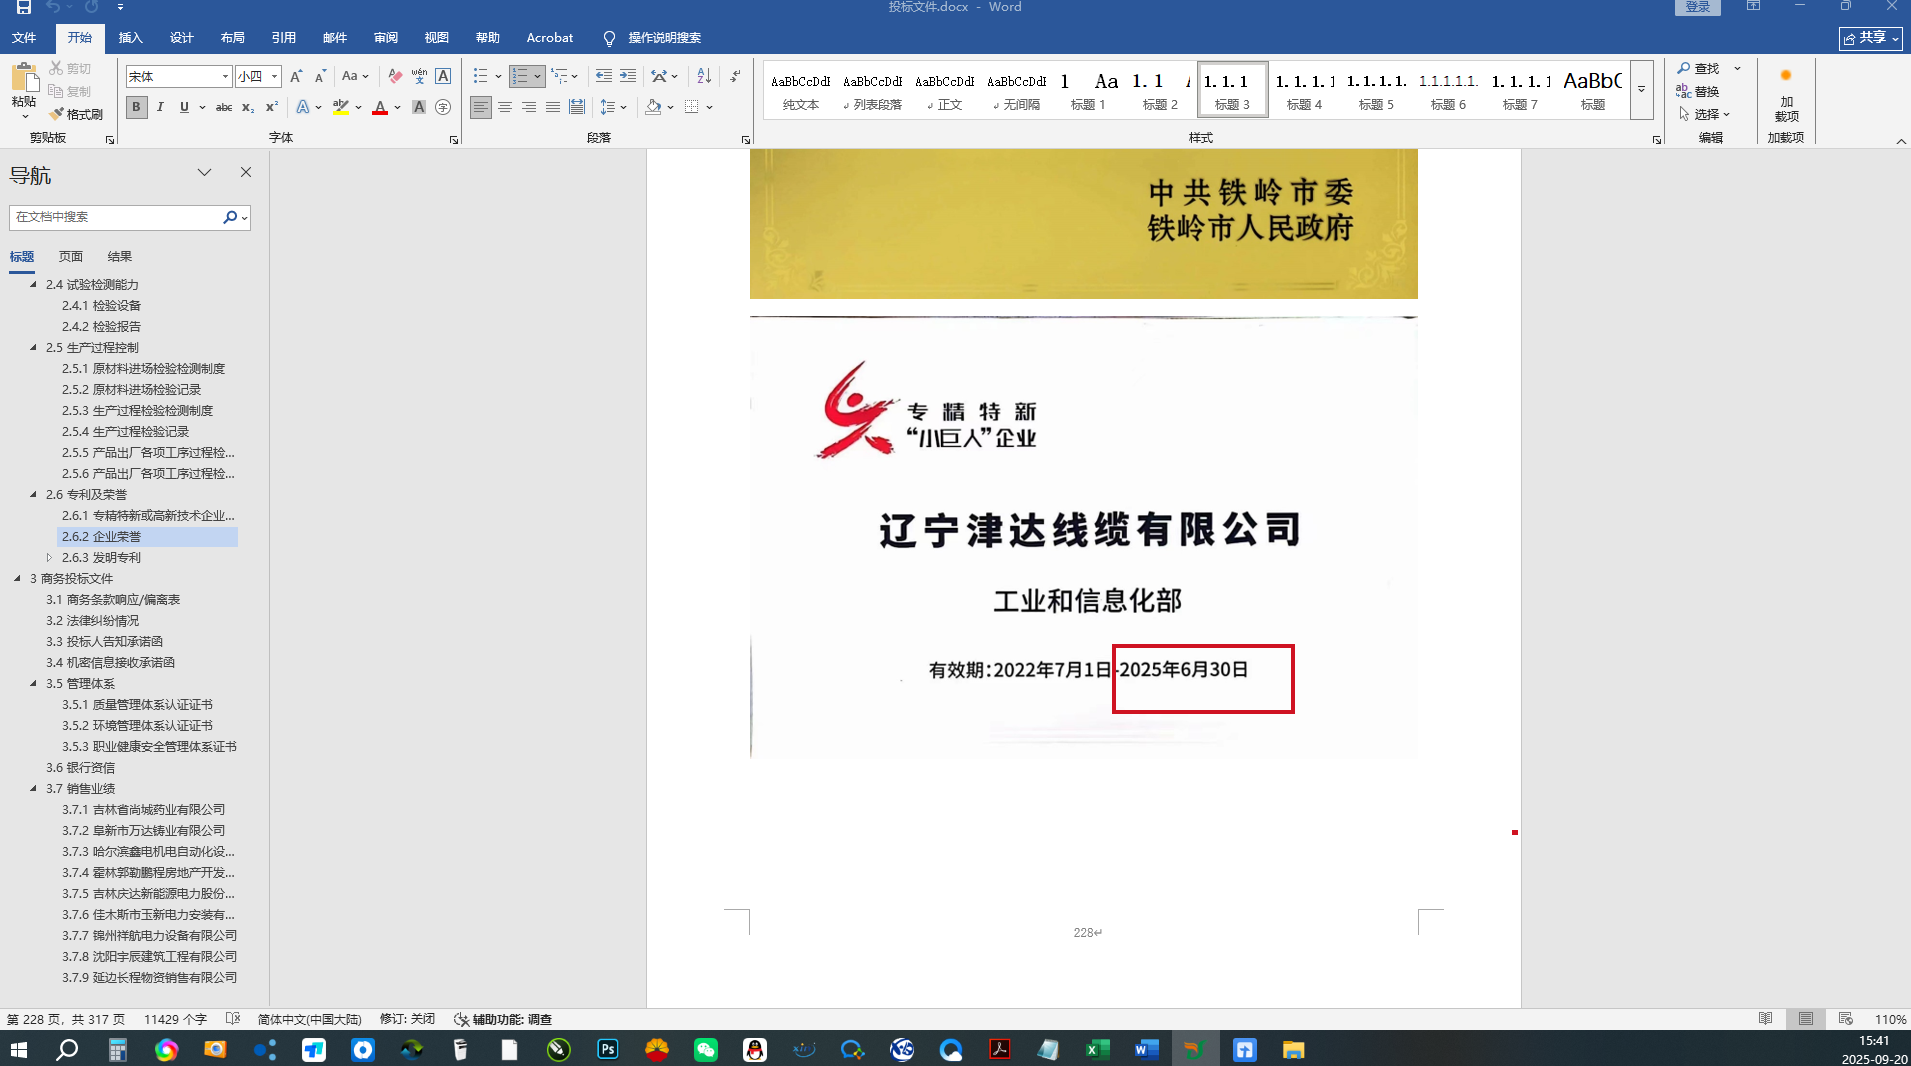Show paragraph marks and hidden symbols
This screenshot has height=1066, width=1911.
click(736, 76)
